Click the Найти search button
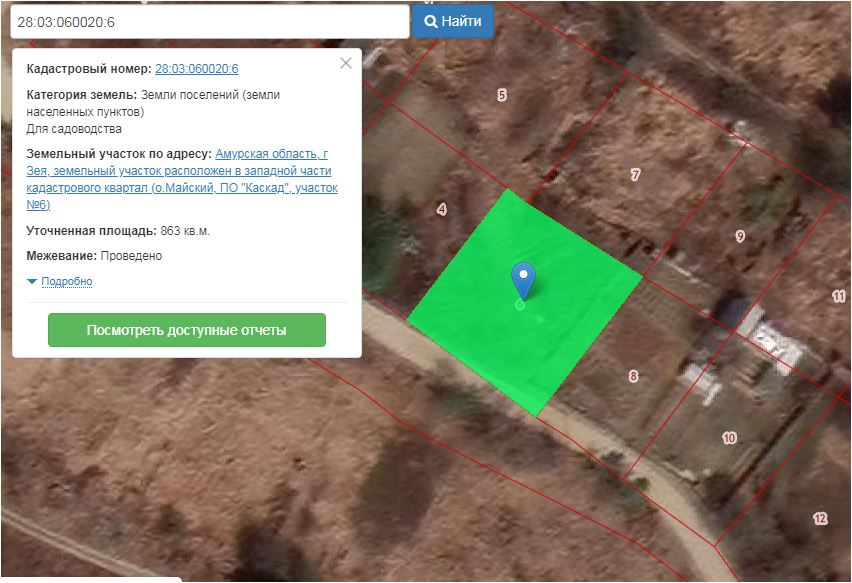Screen dimensions: 852x583 [453, 21]
